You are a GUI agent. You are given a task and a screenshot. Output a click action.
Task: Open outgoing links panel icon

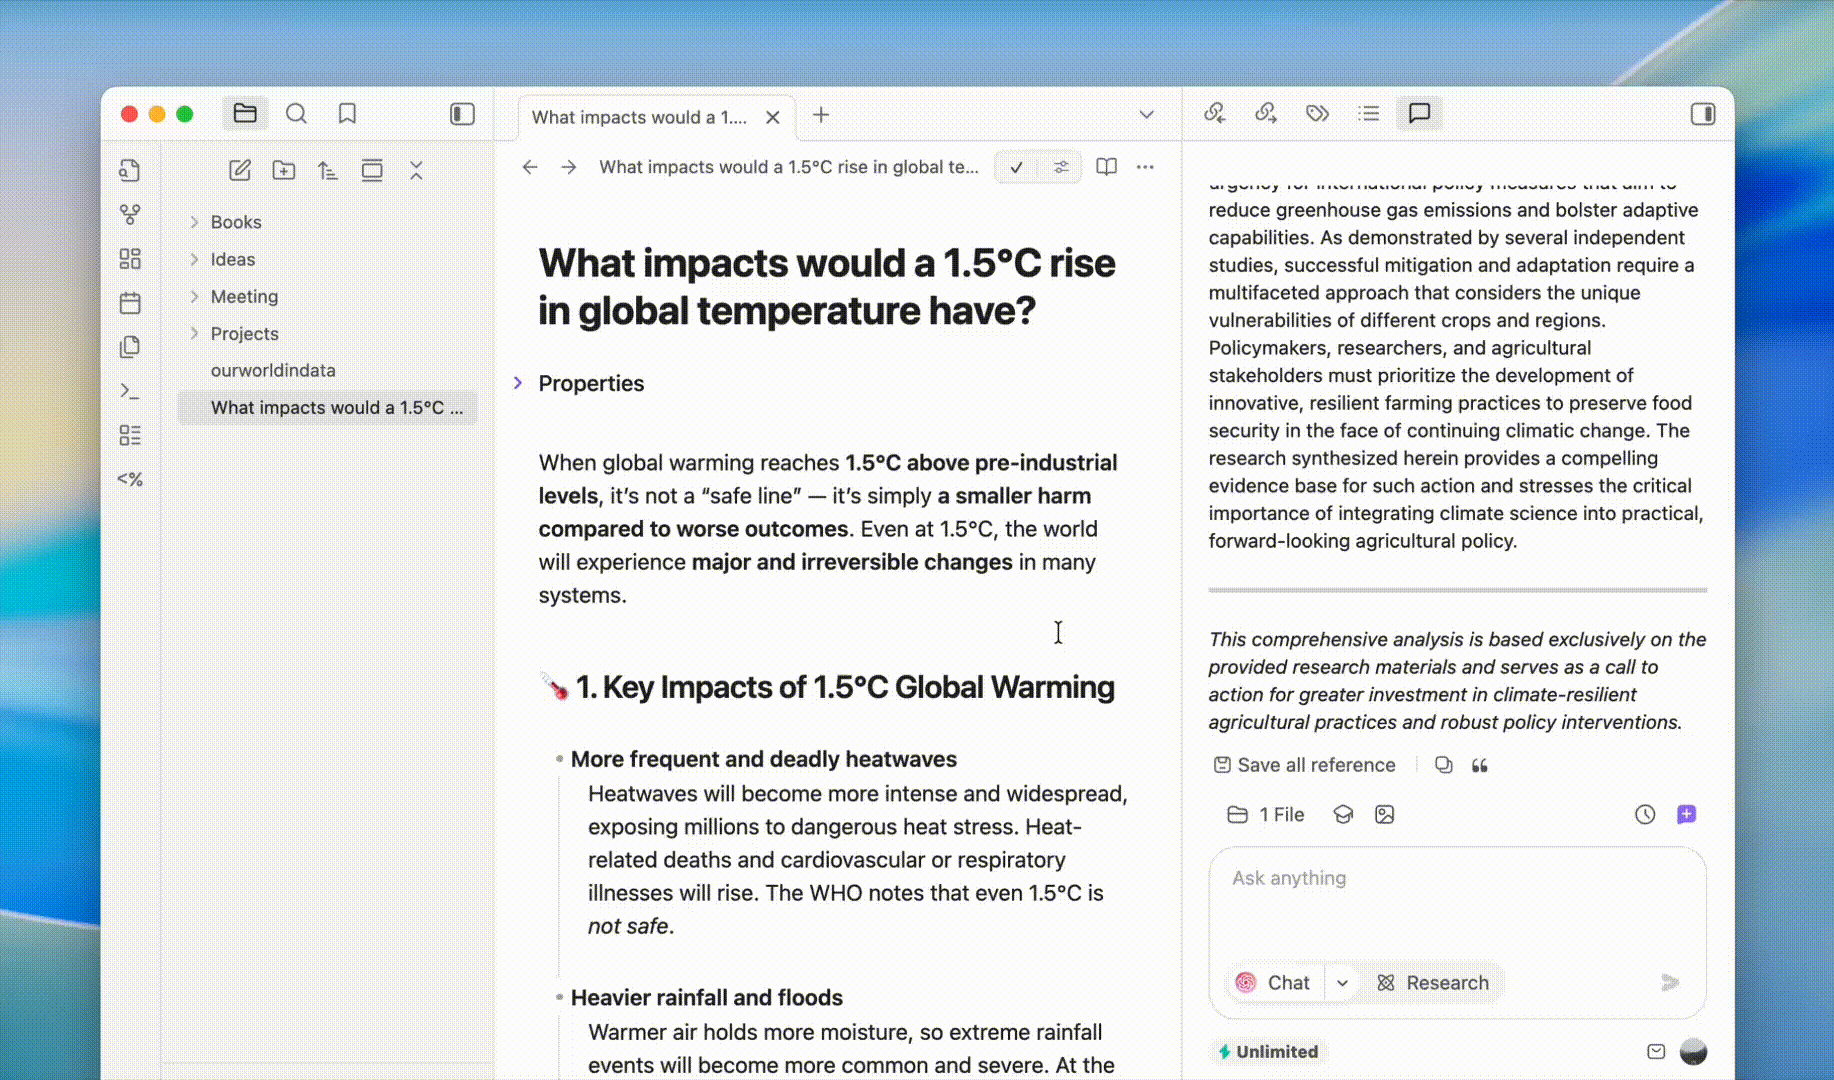point(1266,113)
